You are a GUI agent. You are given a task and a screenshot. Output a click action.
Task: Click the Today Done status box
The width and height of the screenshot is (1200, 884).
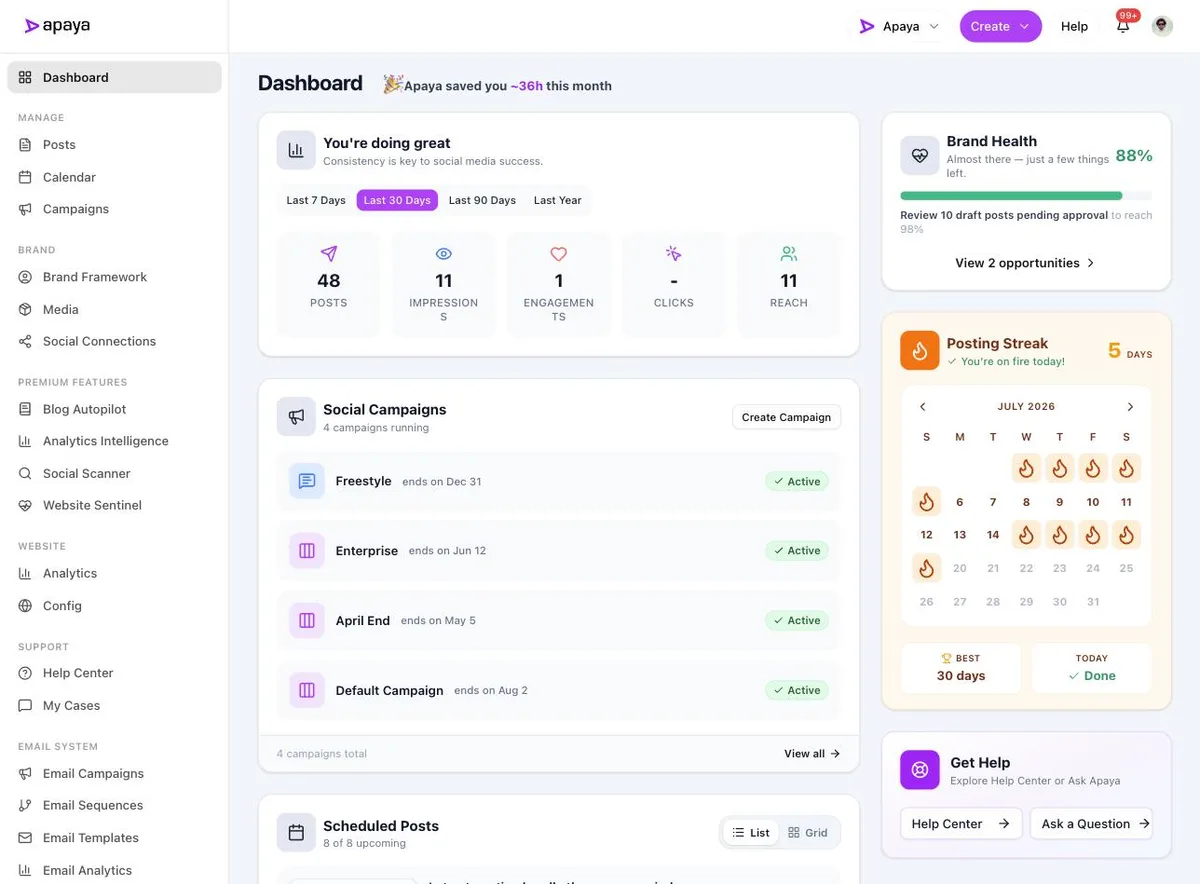pos(1092,668)
